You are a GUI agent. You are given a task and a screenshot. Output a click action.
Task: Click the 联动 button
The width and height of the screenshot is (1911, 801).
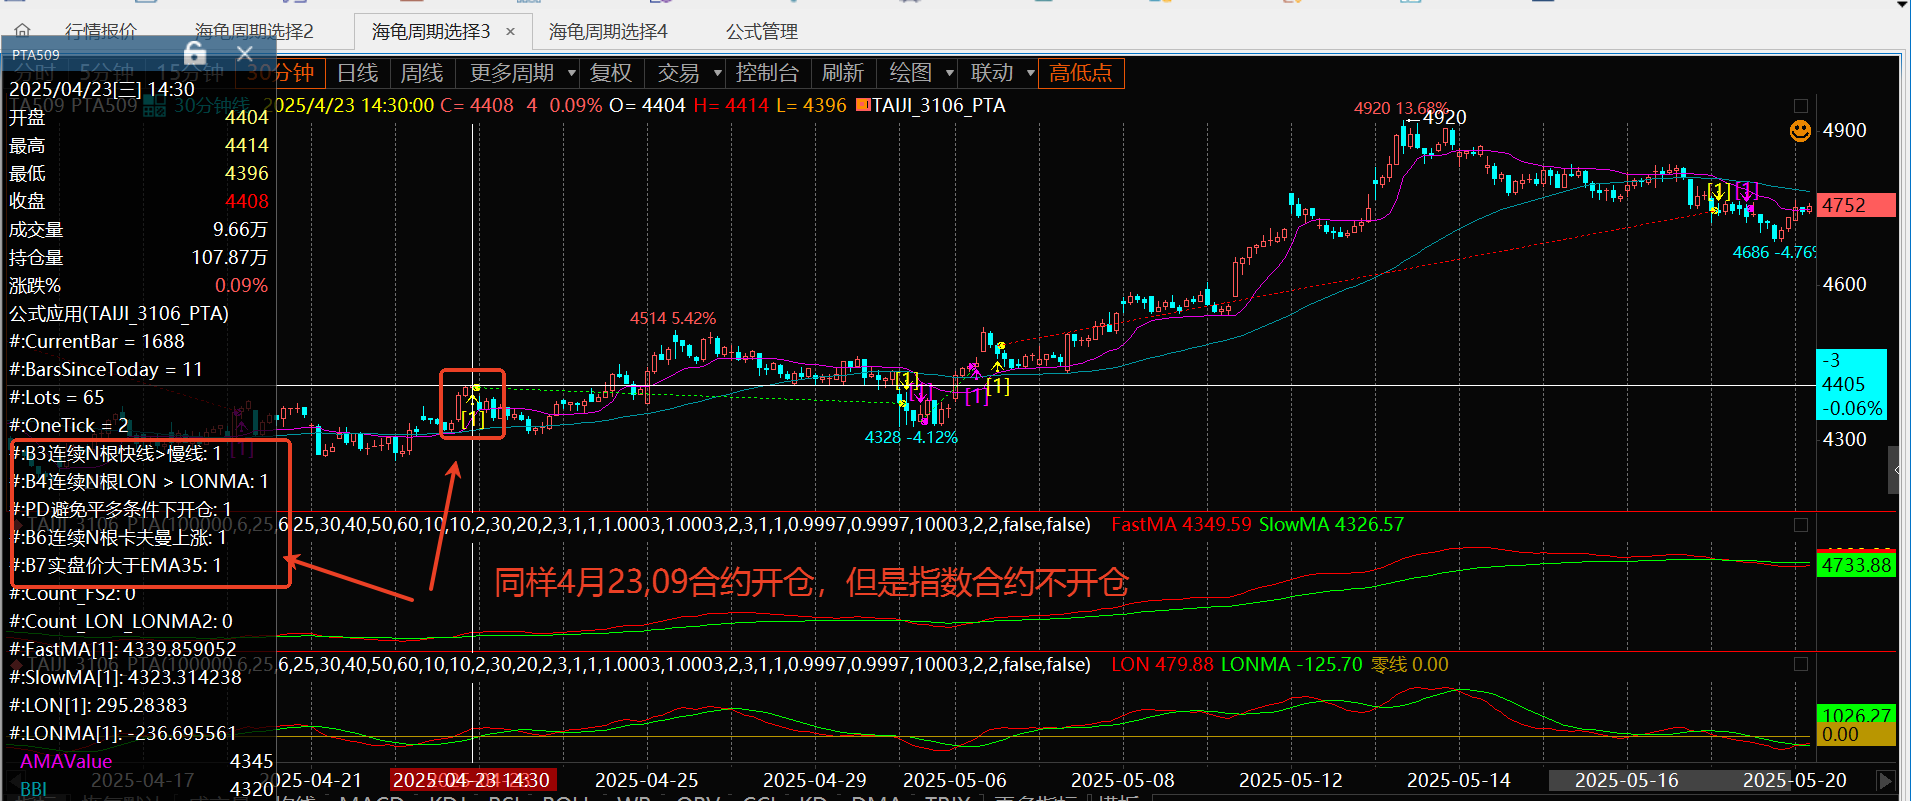tap(992, 73)
